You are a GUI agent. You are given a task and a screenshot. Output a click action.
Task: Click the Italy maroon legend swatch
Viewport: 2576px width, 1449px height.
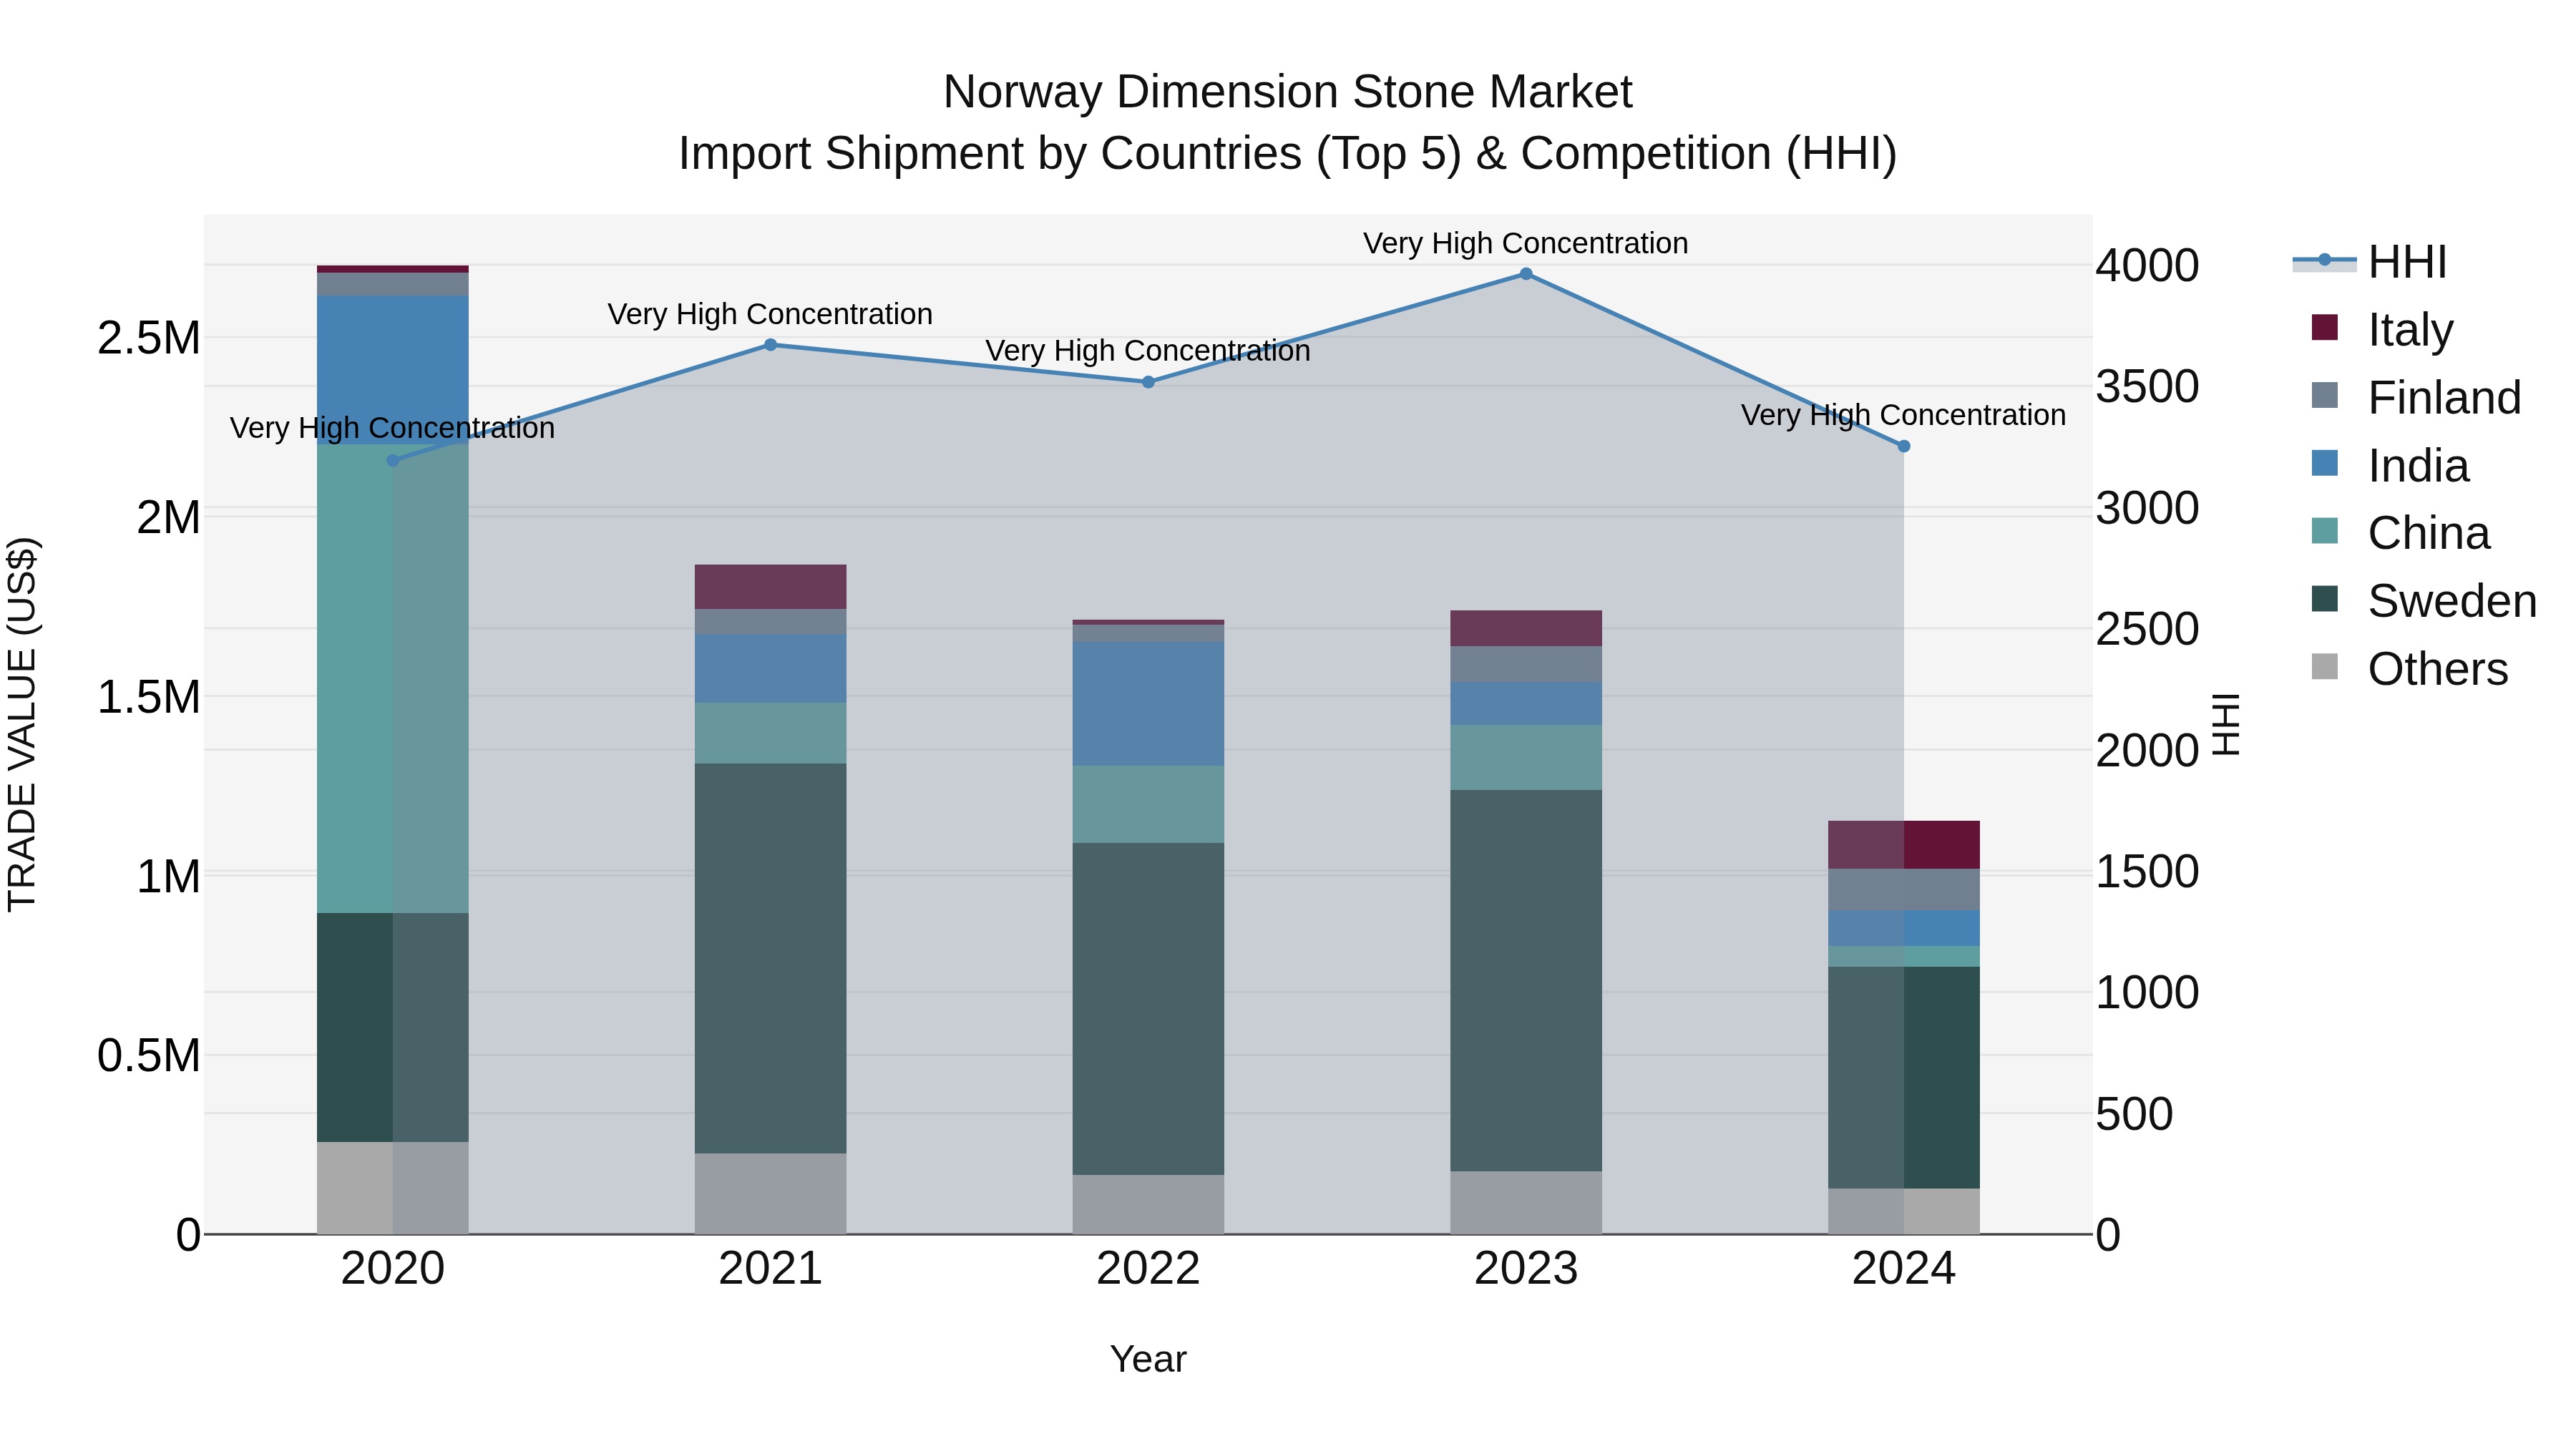point(2325,327)
